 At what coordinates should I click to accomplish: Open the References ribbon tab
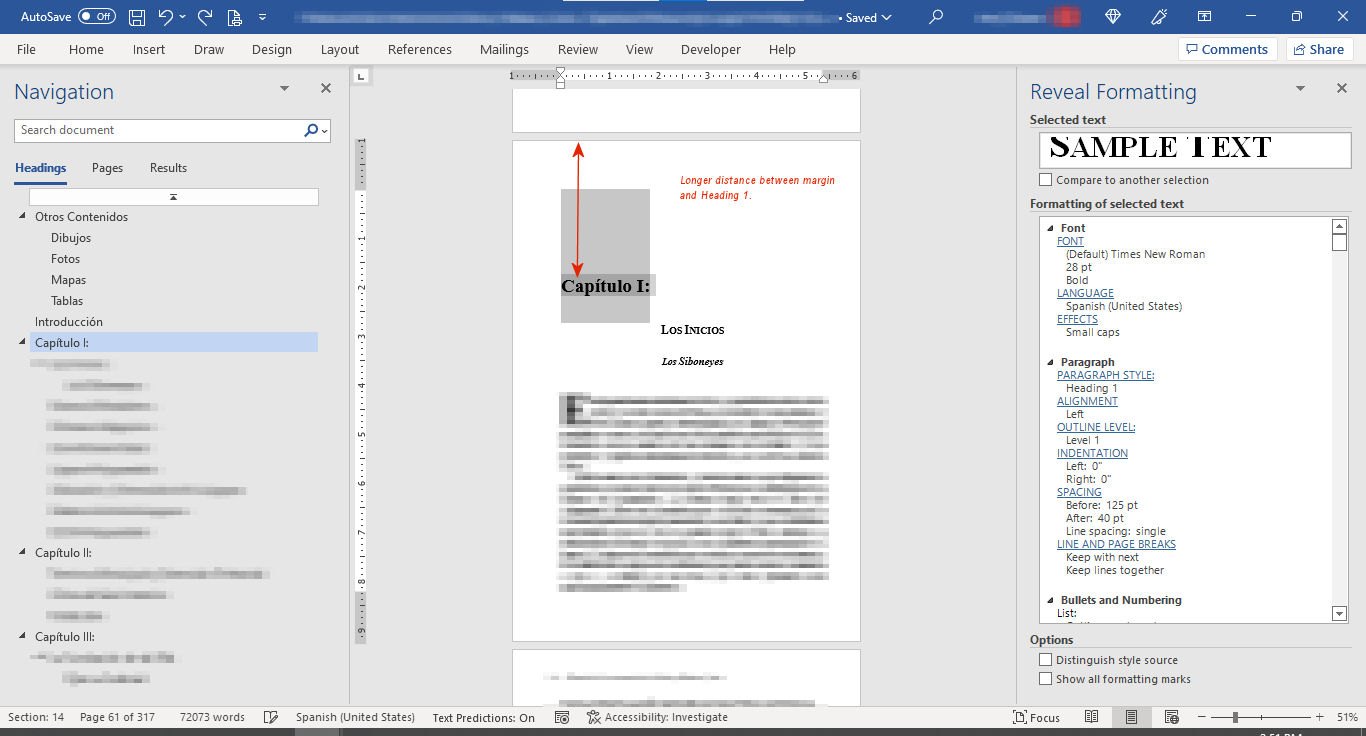click(x=420, y=49)
